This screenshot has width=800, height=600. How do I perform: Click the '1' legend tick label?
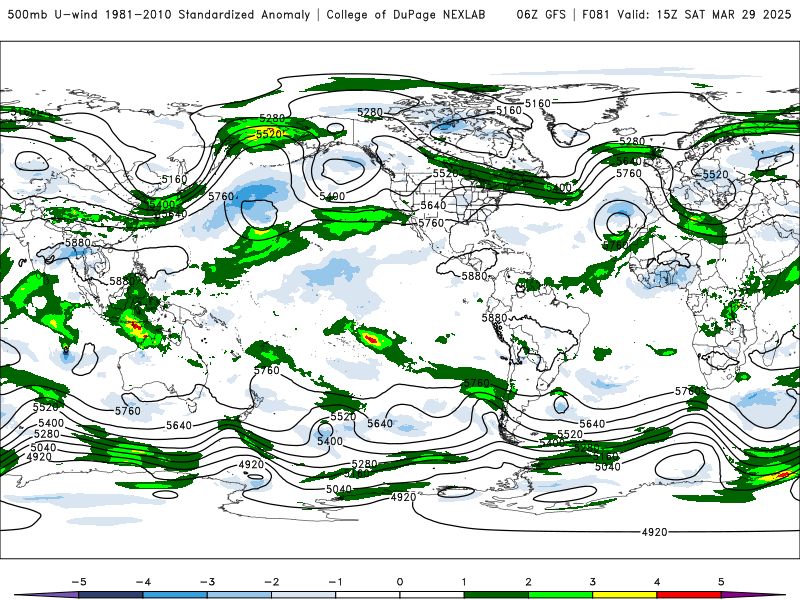[464, 582]
